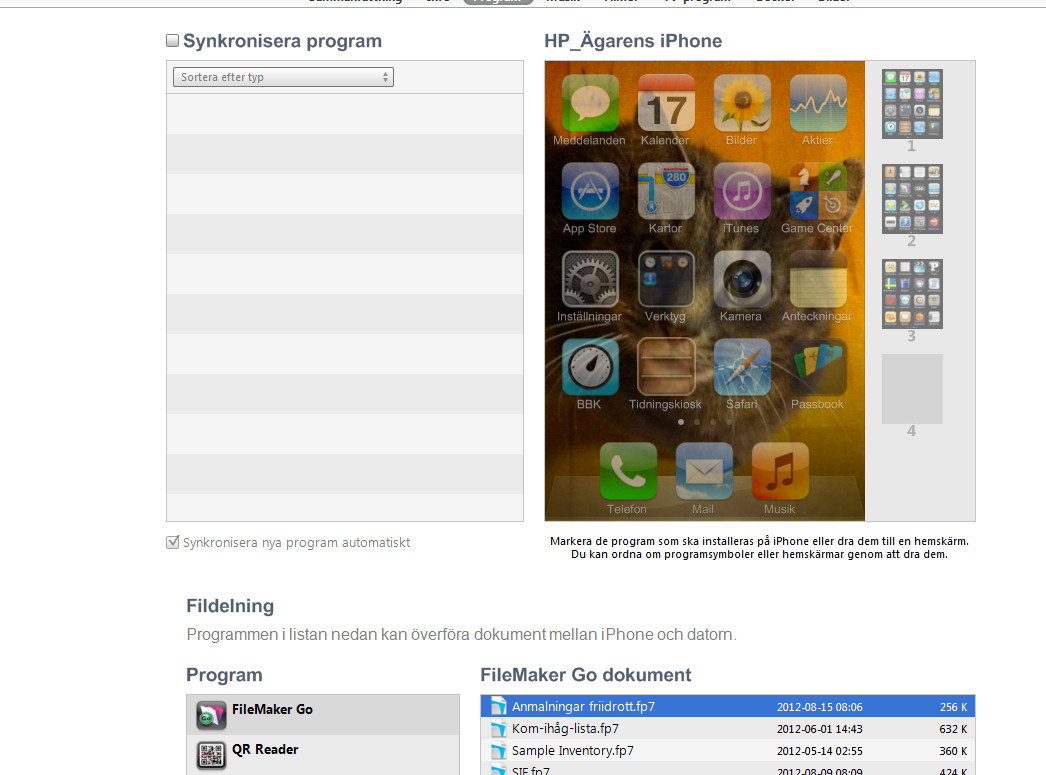
Task: Select home screen thumbnail 1
Action: click(912, 104)
